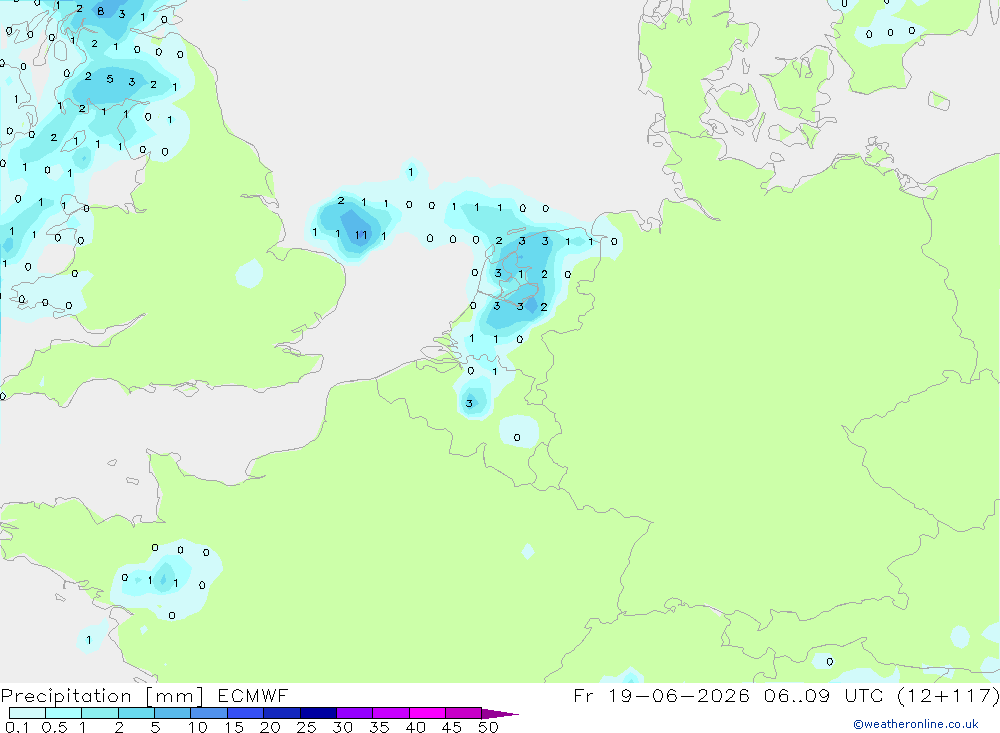Click the 20–25 mm dark blue swatch
This screenshot has height=733, width=1000.
282,713
